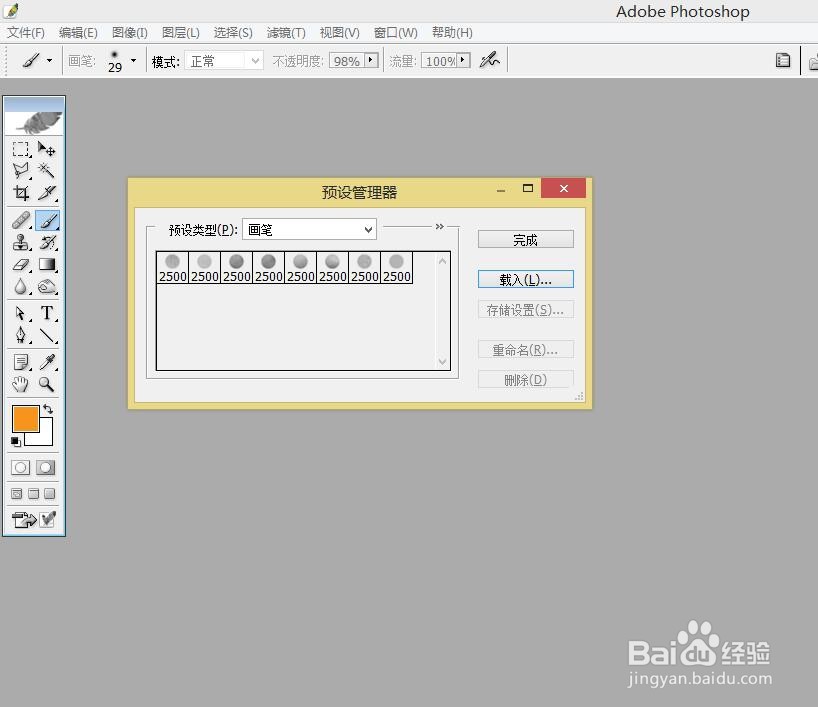Viewport: 818px width, 707px height.
Task: Select the Healing Brush tool
Action: (x=21, y=220)
